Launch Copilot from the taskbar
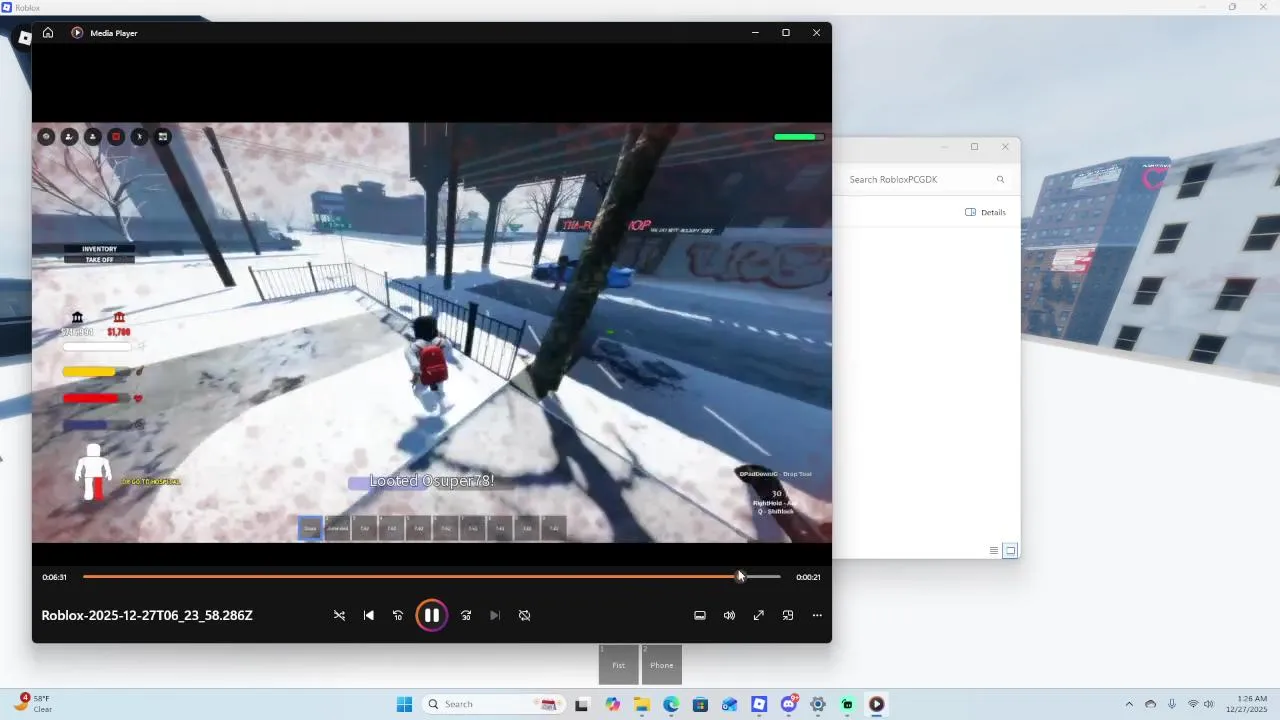 coord(612,704)
